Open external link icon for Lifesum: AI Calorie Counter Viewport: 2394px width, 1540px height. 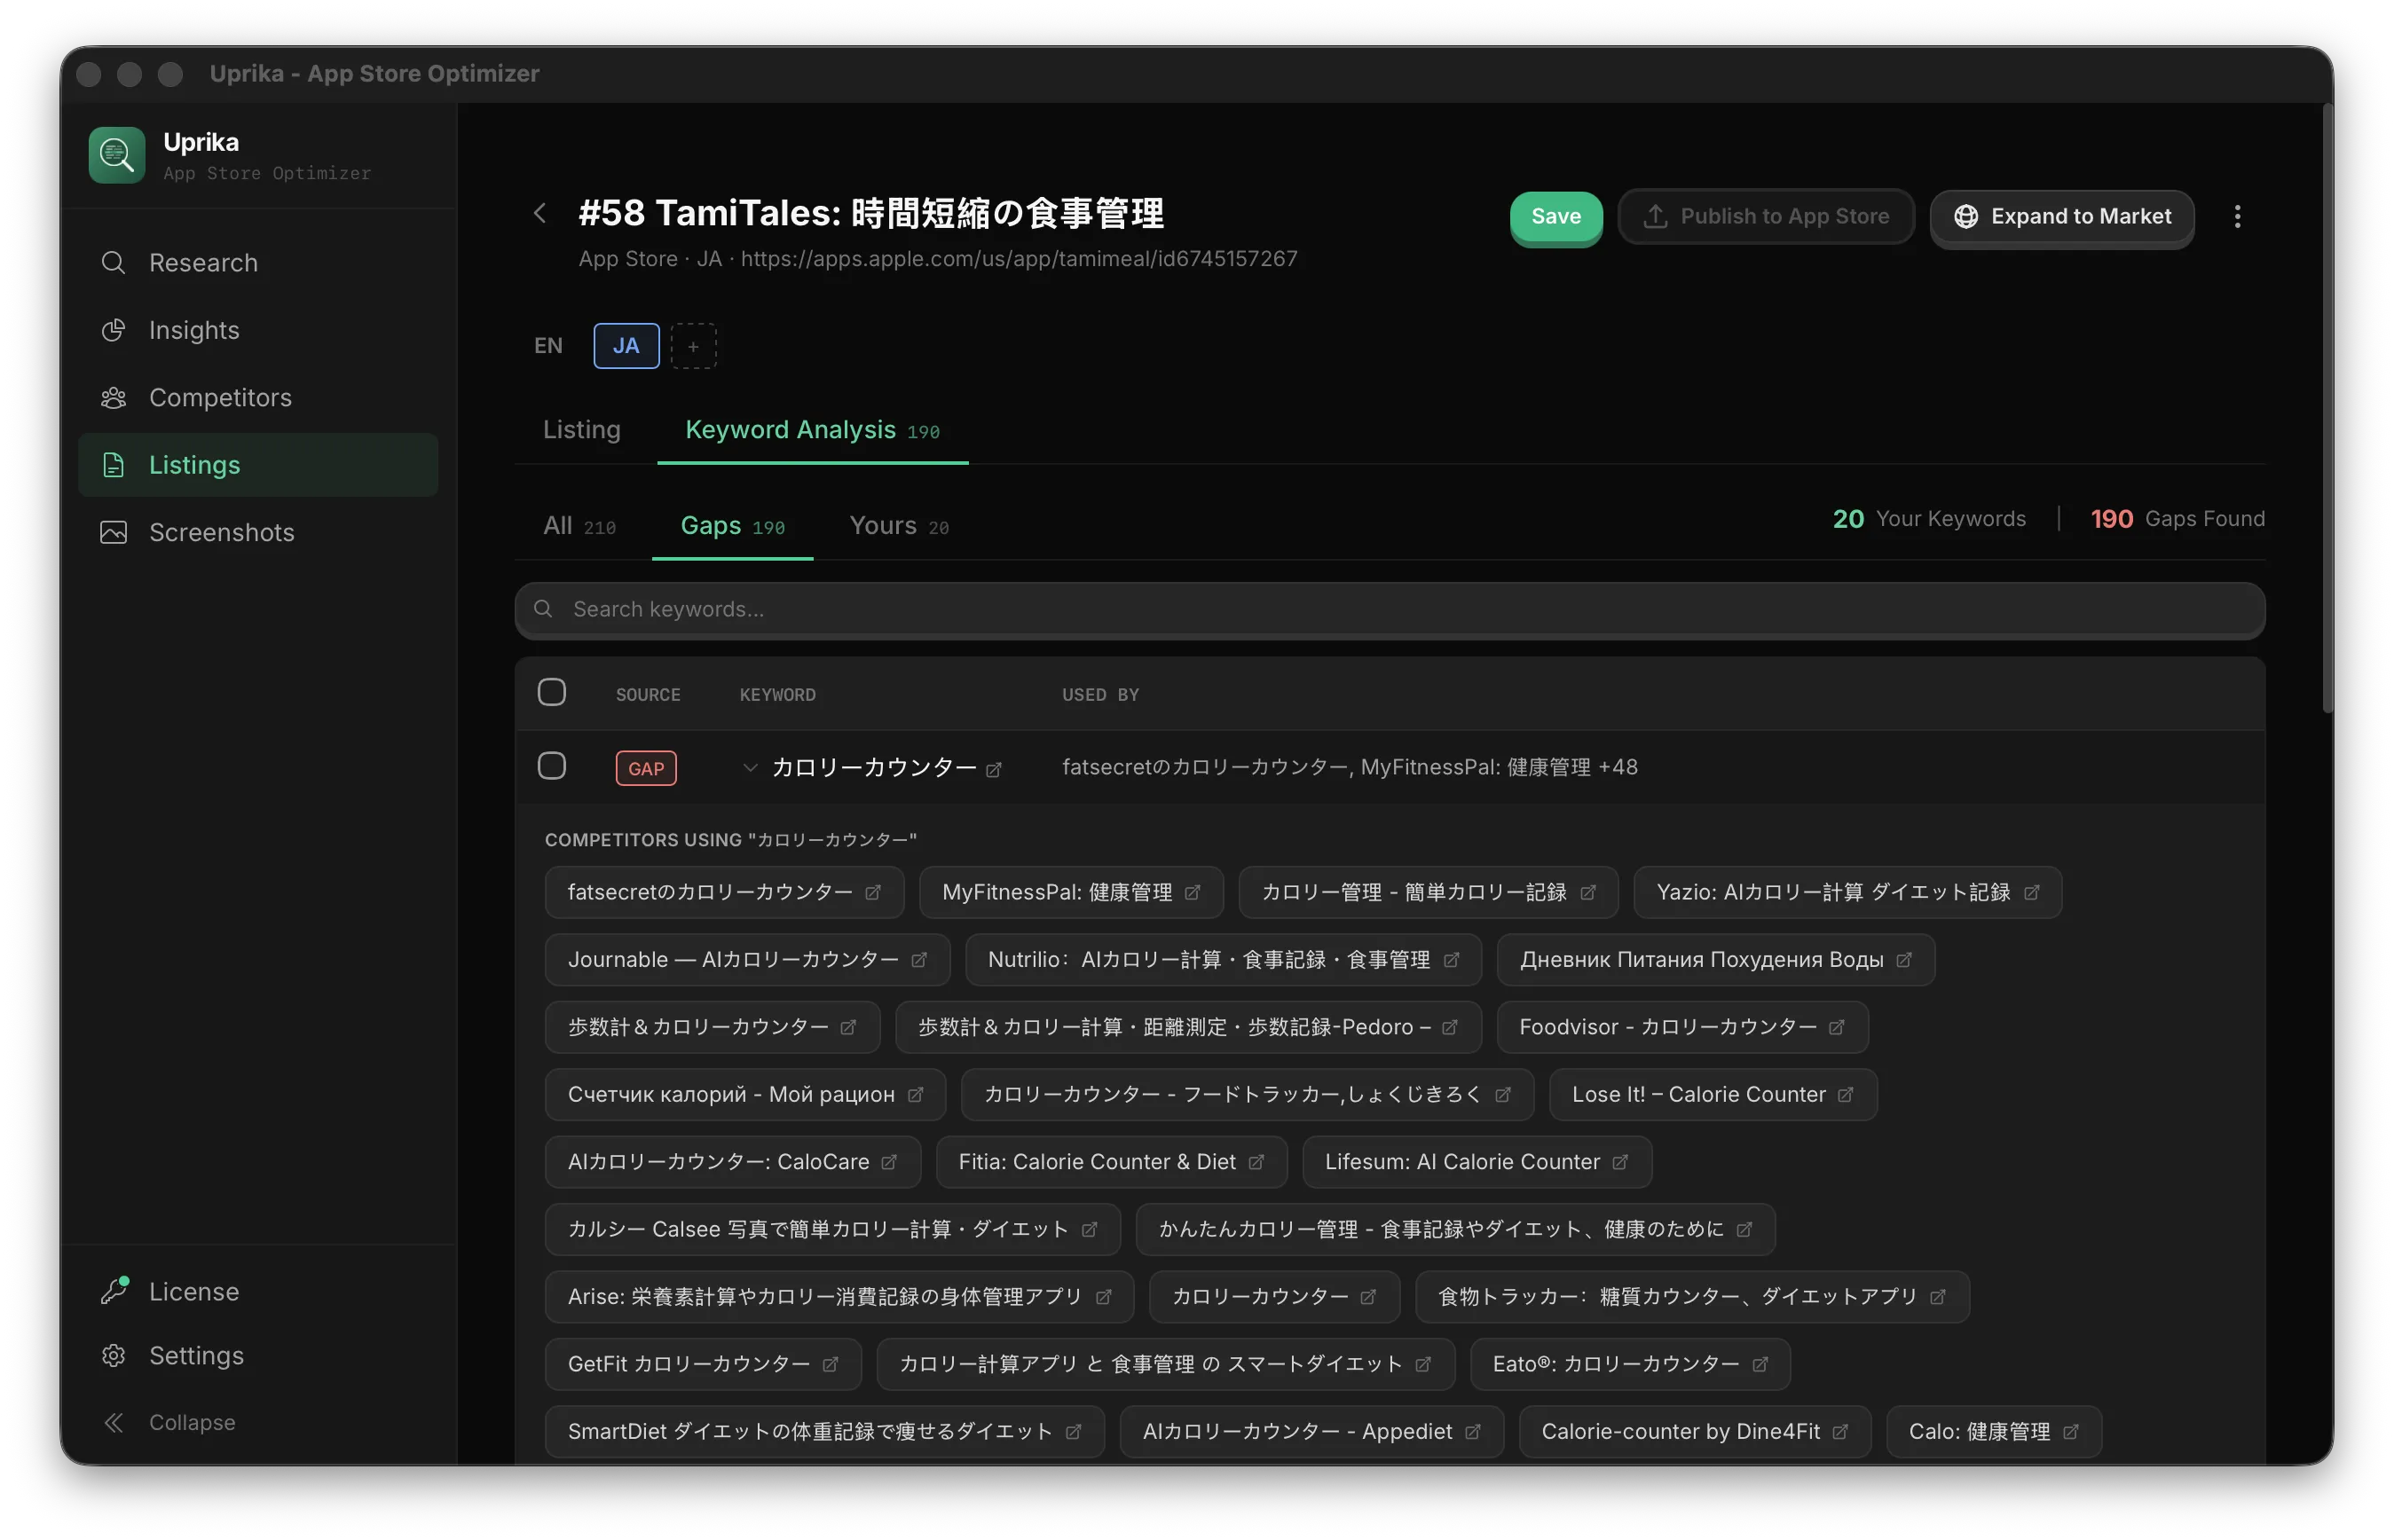coord(1620,1162)
